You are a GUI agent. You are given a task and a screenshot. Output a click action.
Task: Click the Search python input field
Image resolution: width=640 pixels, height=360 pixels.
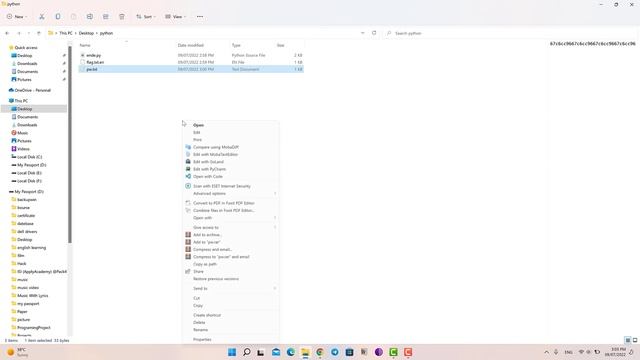coord(510,33)
